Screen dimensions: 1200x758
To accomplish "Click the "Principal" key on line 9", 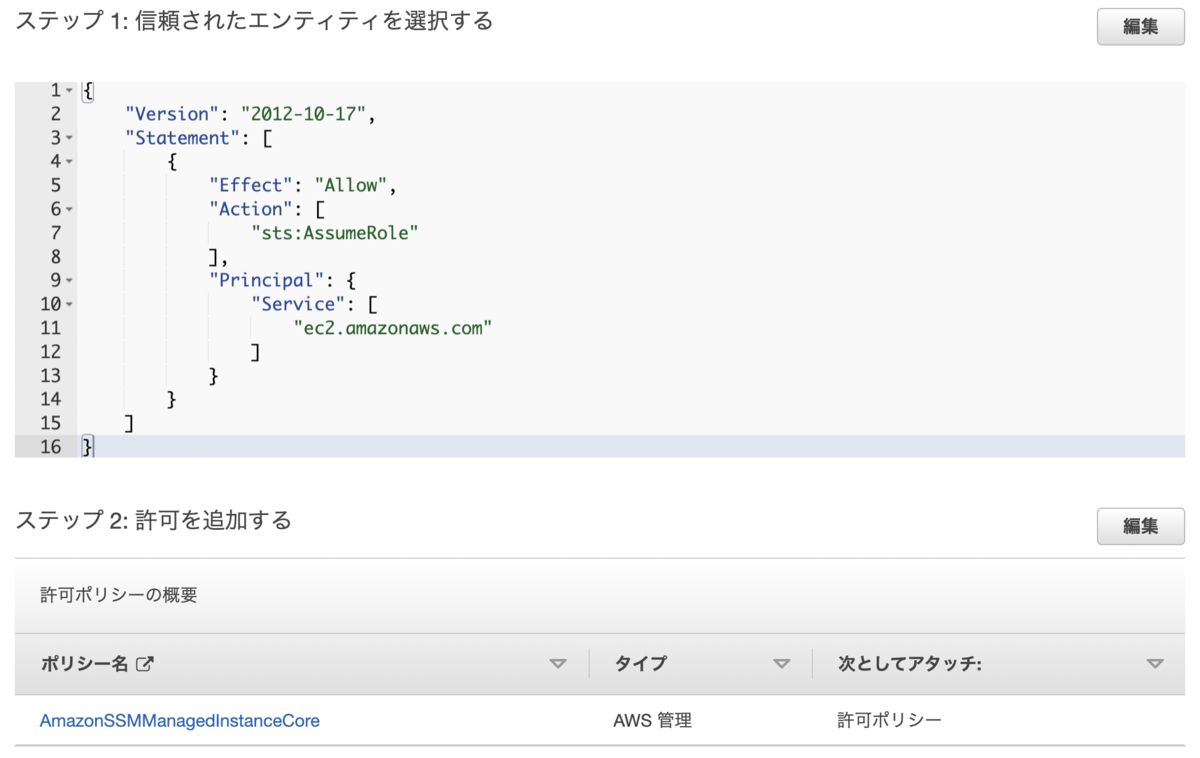I will (267, 280).
